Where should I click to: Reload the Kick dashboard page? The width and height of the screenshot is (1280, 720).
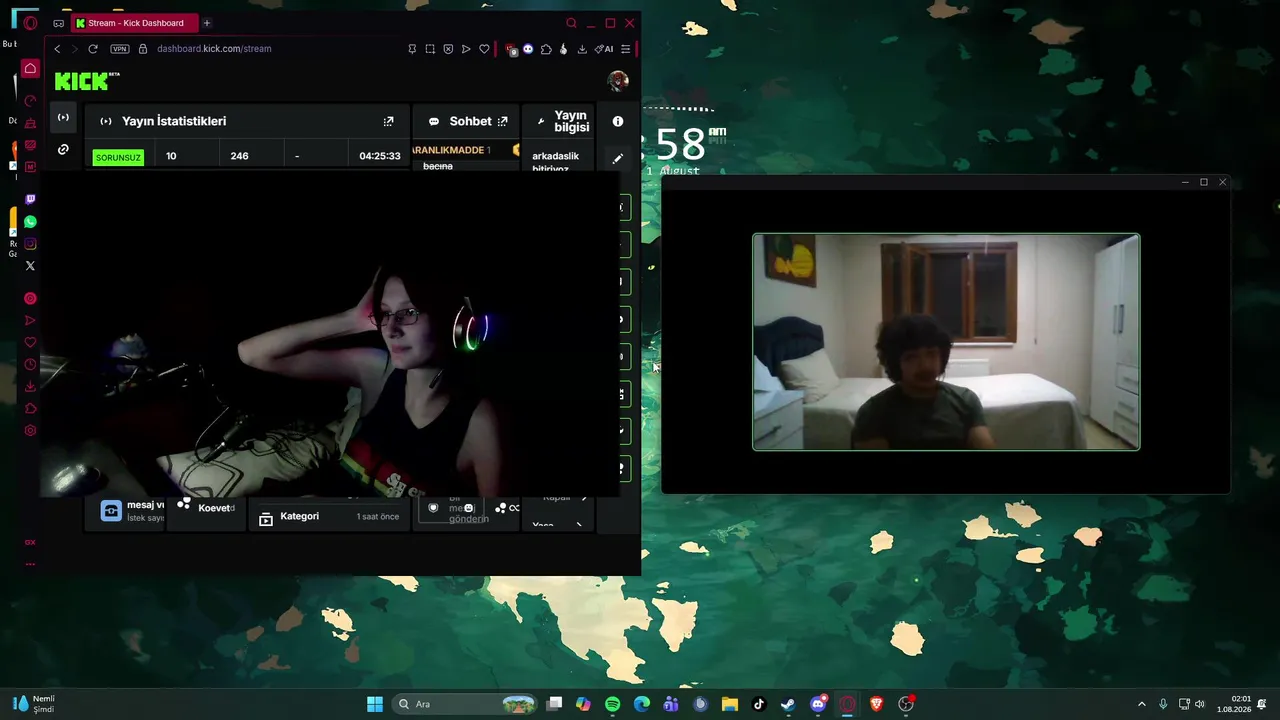(x=93, y=49)
